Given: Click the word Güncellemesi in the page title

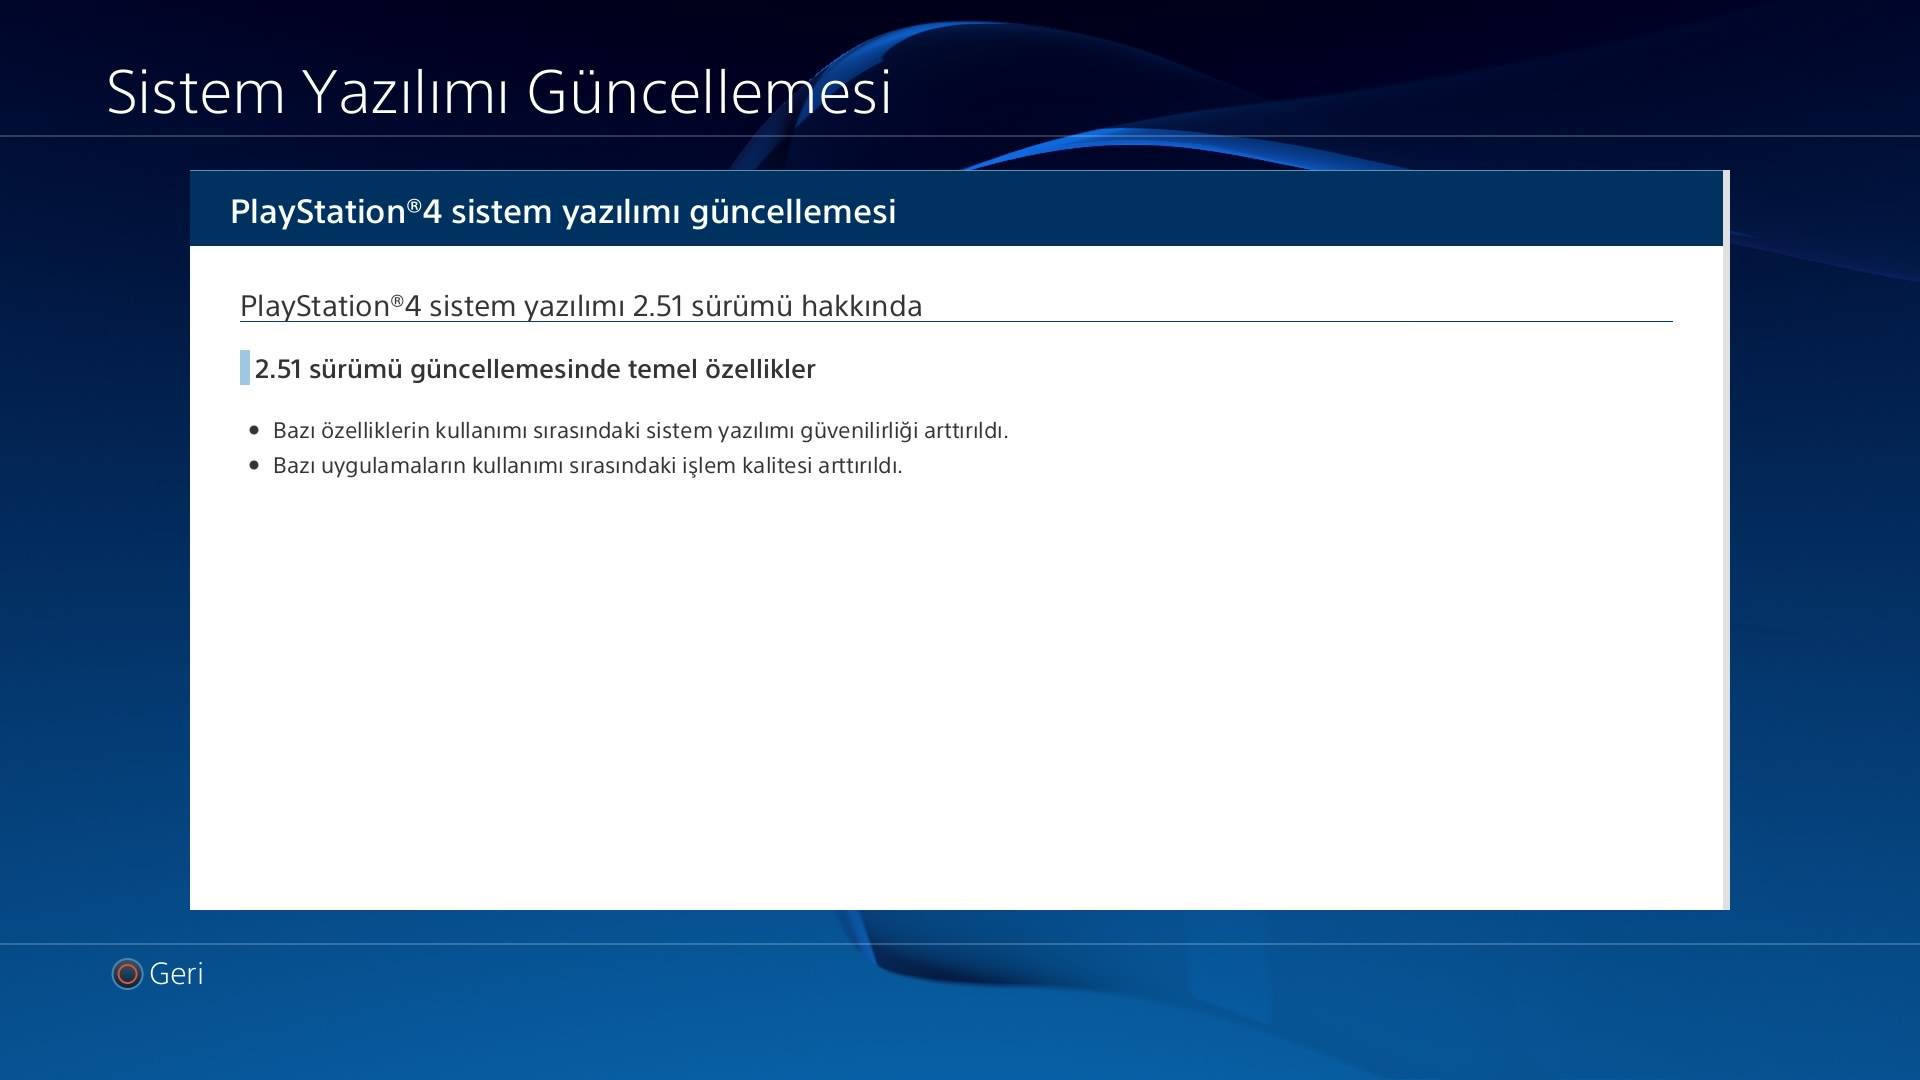Looking at the screenshot, I should point(708,92).
